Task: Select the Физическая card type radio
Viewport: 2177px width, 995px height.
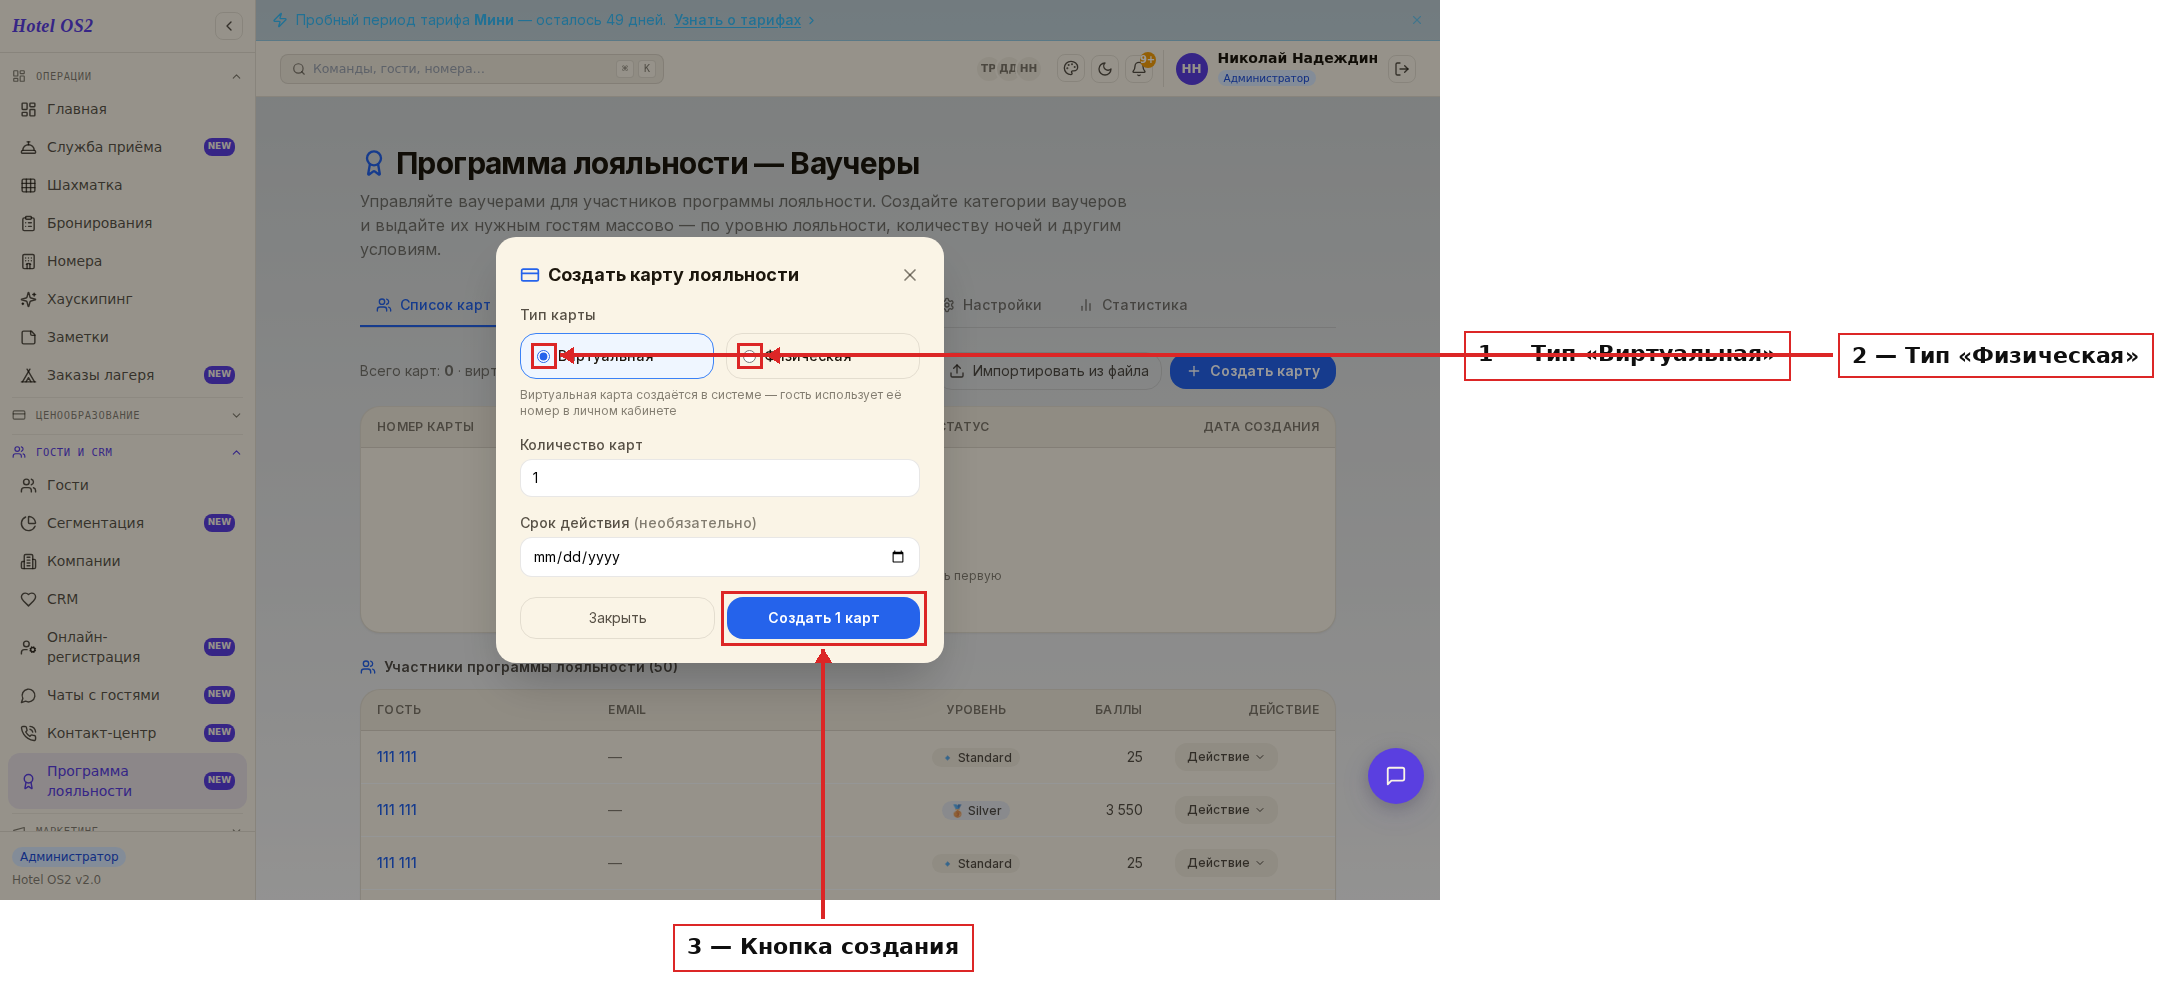Action: click(749, 356)
